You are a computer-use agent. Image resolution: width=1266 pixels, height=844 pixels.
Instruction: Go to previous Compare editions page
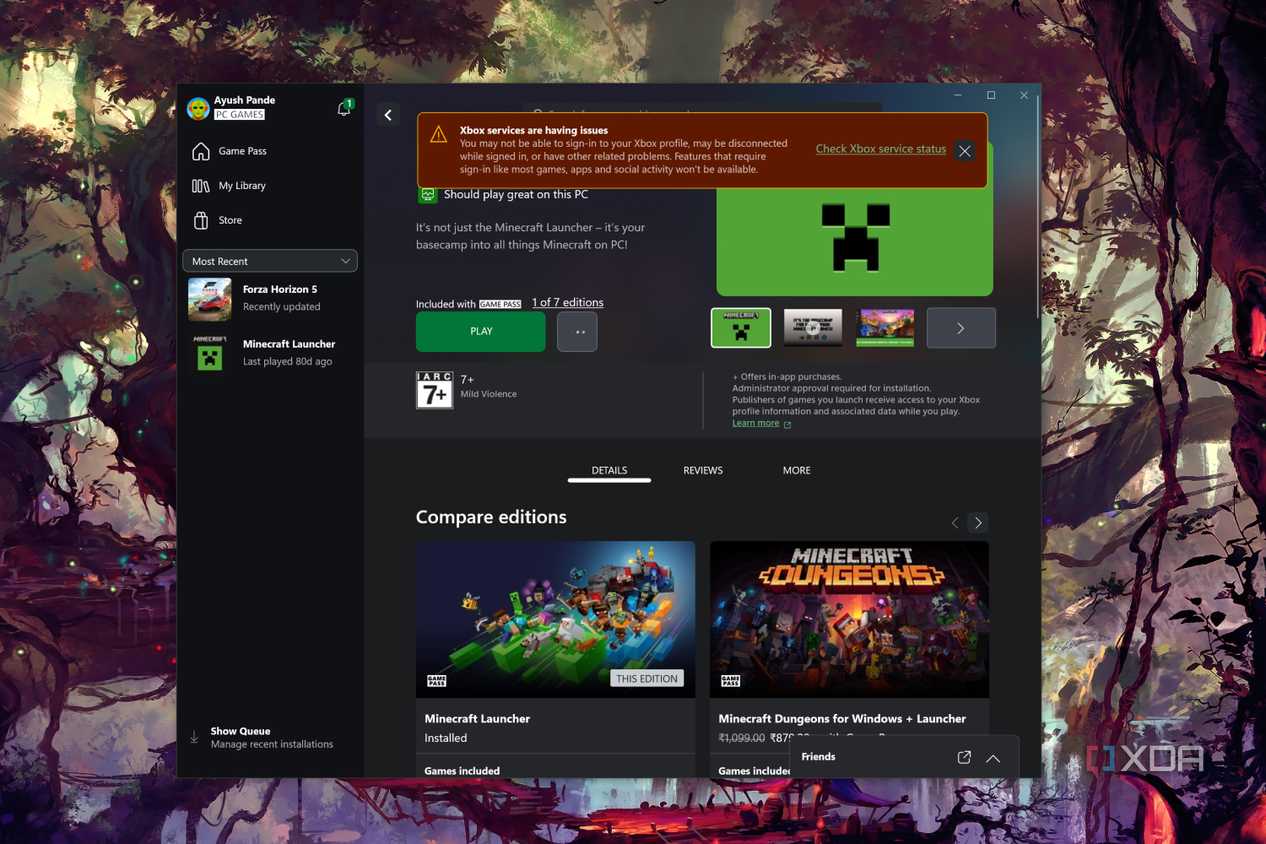(x=955, y=522)
